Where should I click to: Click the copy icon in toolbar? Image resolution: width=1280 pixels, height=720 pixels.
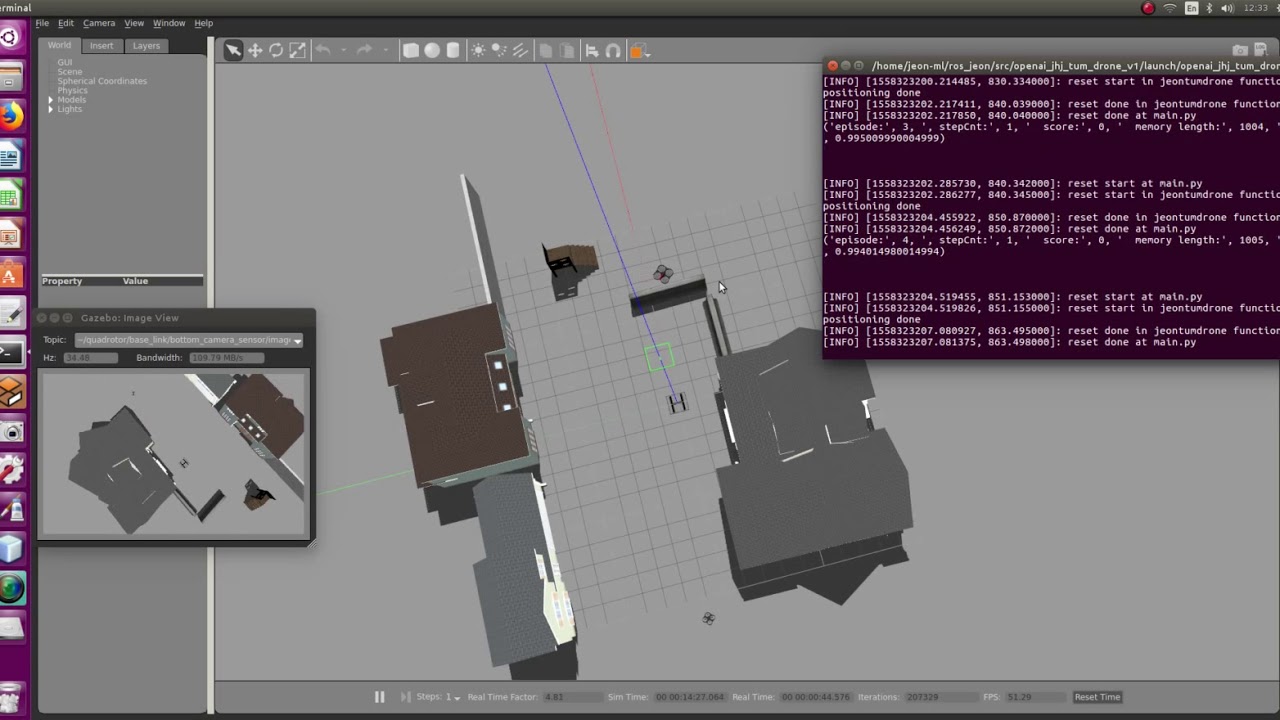pyautogui.click(x=545, y=51)
